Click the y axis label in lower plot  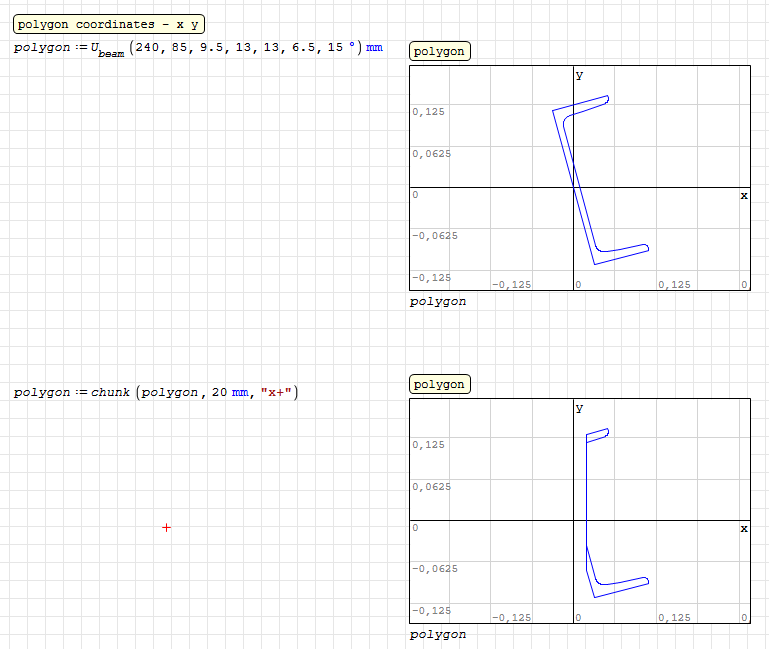click(579, 408)
